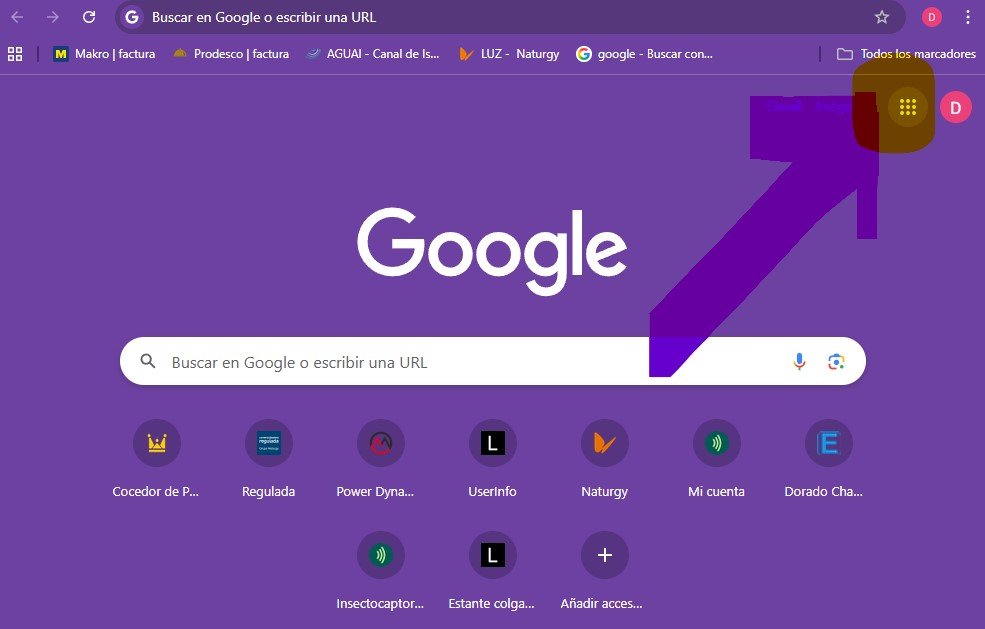Open the Chrome profile avatar in toolbar
This screenshot has width=985, height=629.
click(931, 17)
